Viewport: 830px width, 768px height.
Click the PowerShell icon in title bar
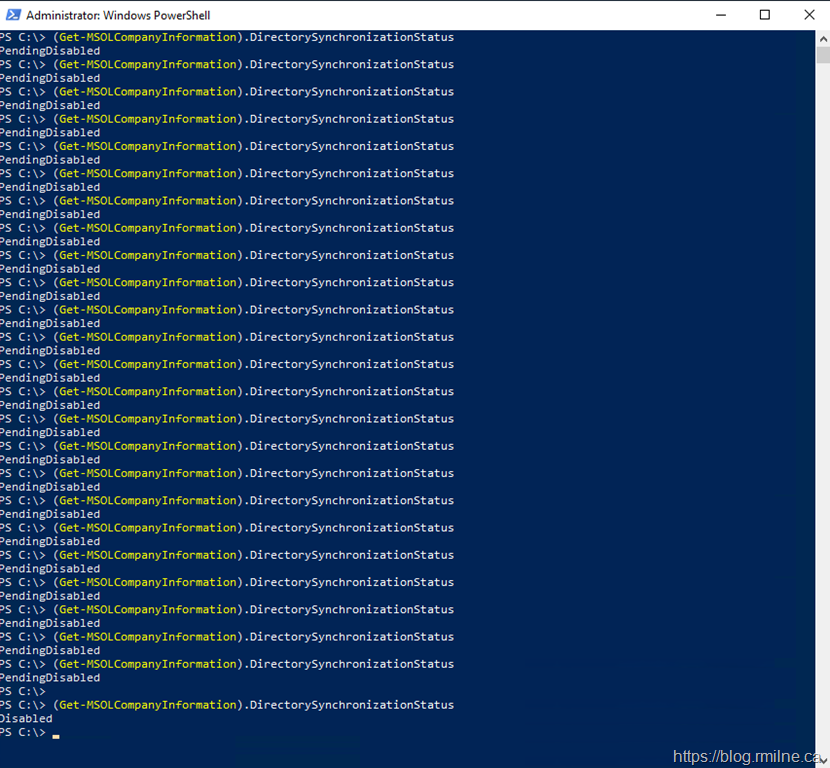12,15
